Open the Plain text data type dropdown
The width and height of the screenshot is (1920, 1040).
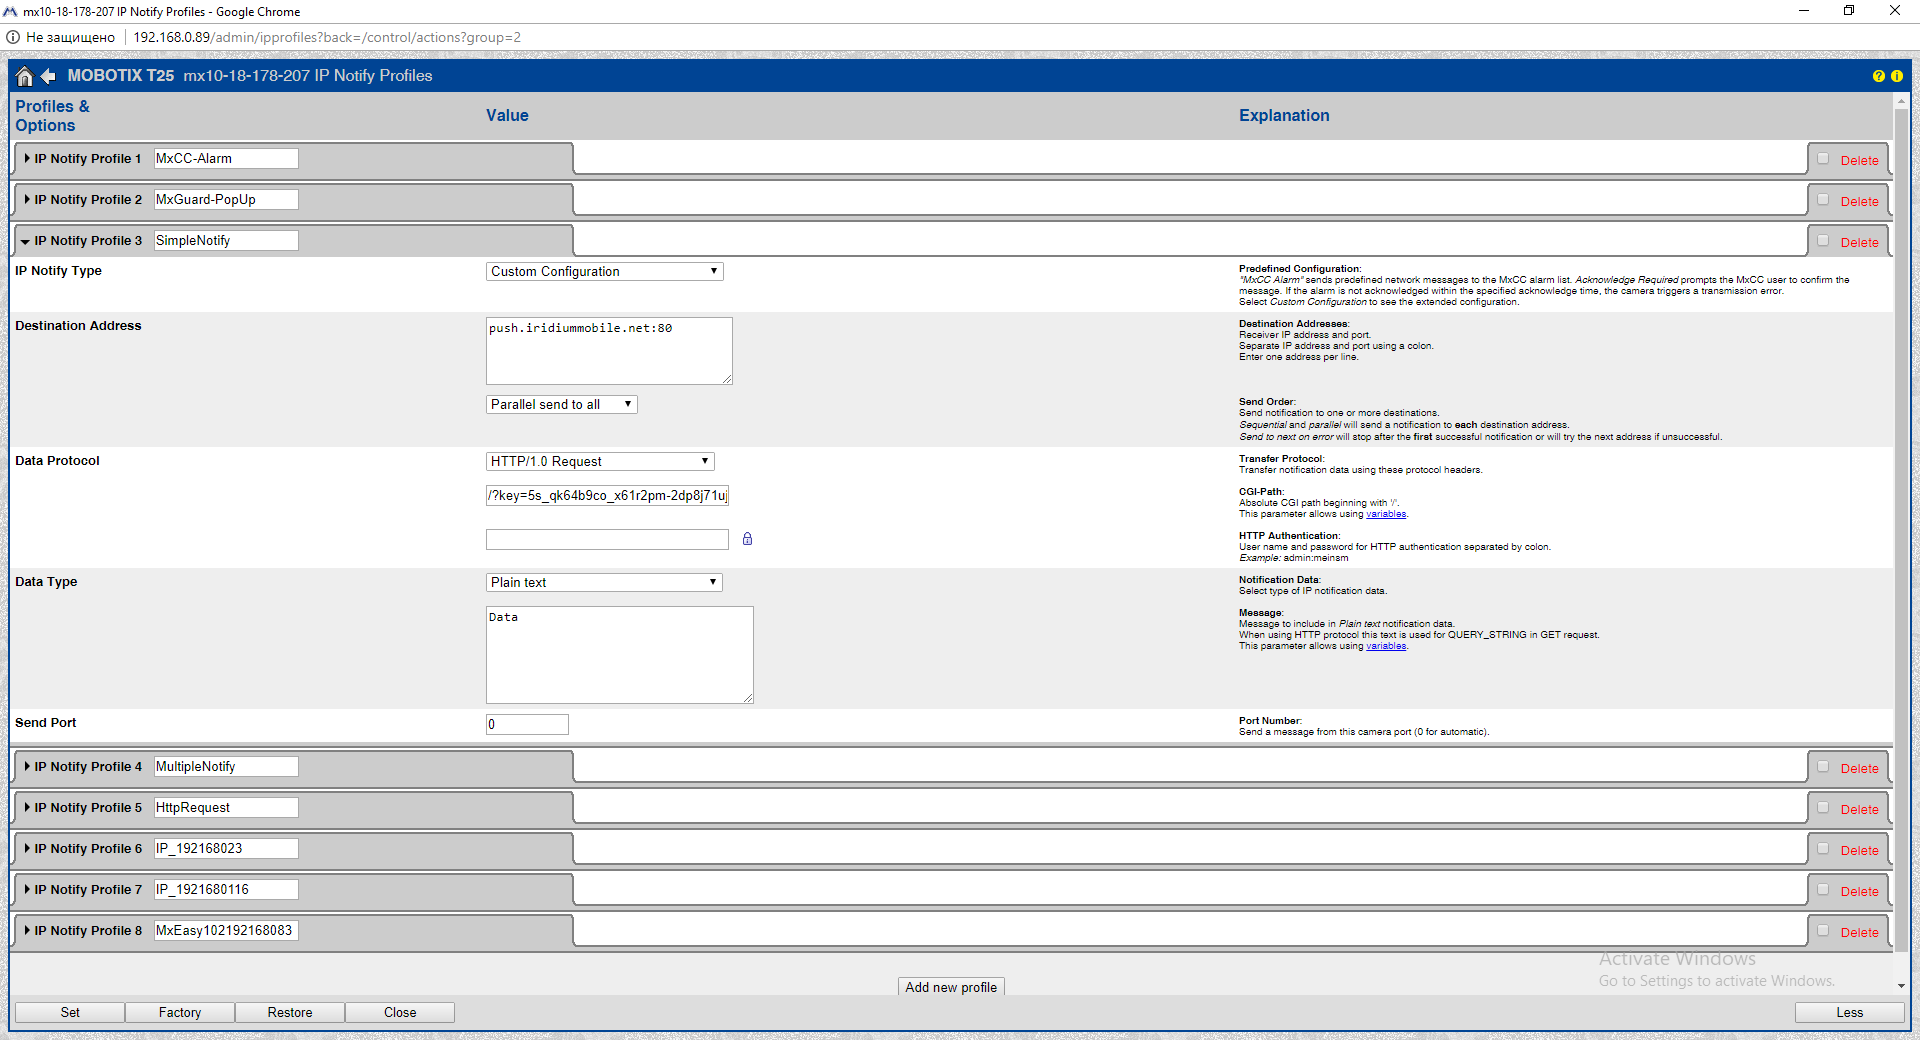(604, 583)
